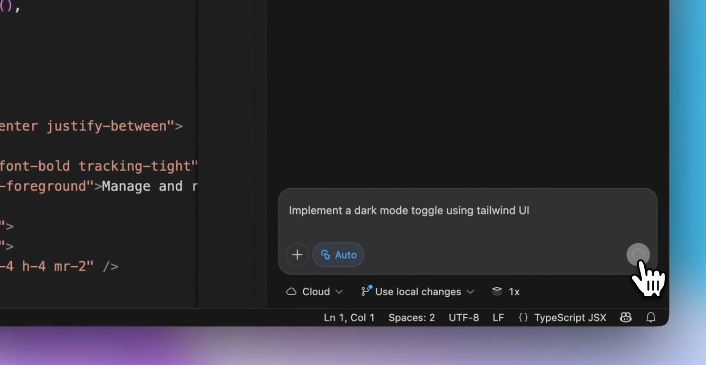Viewport: 706px width, 365px height.
Task: Click the font-bold tracking-tight code line
Action: pyautogui.click(x=99, y=166)
